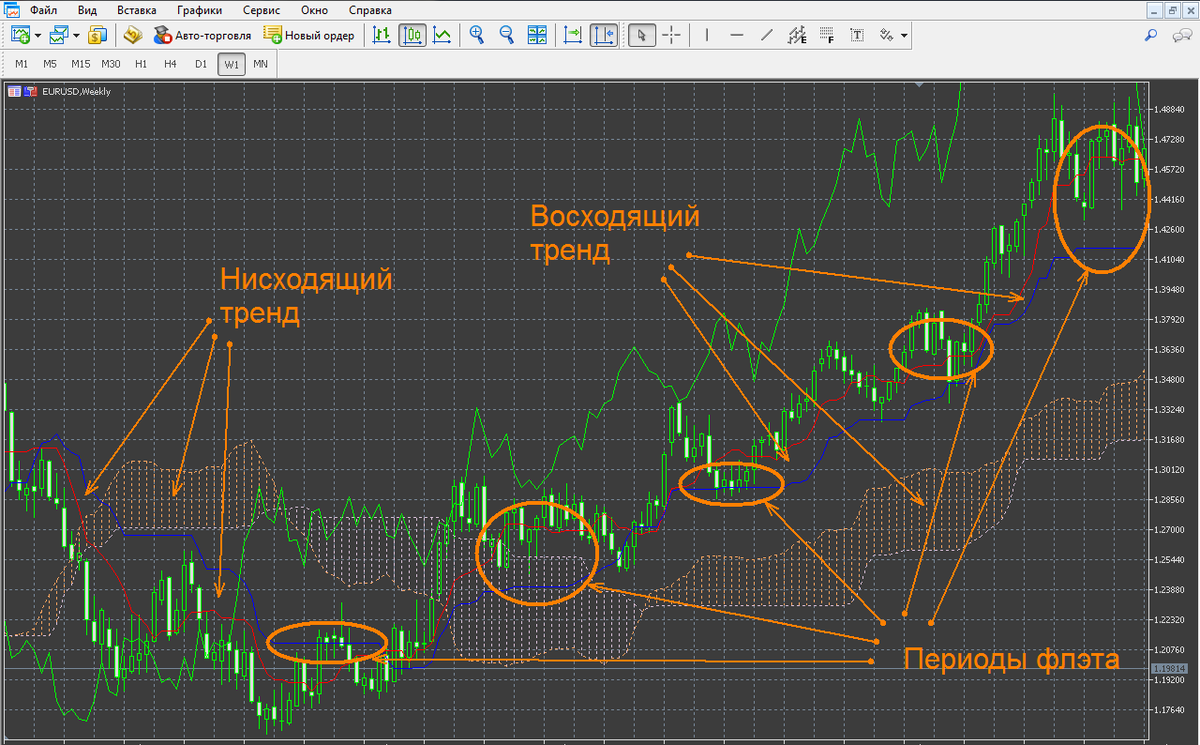Activate the standard arrow cursor
Image resolution: width=1200 pixels, height=745 pixels.
pyautogui.click(x=642, y=35)
